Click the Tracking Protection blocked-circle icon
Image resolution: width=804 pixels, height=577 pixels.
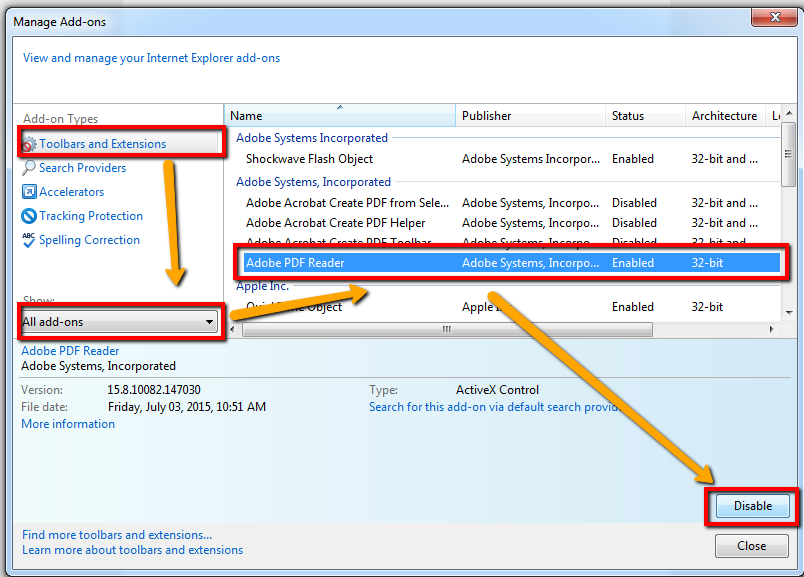coord(29,216)
